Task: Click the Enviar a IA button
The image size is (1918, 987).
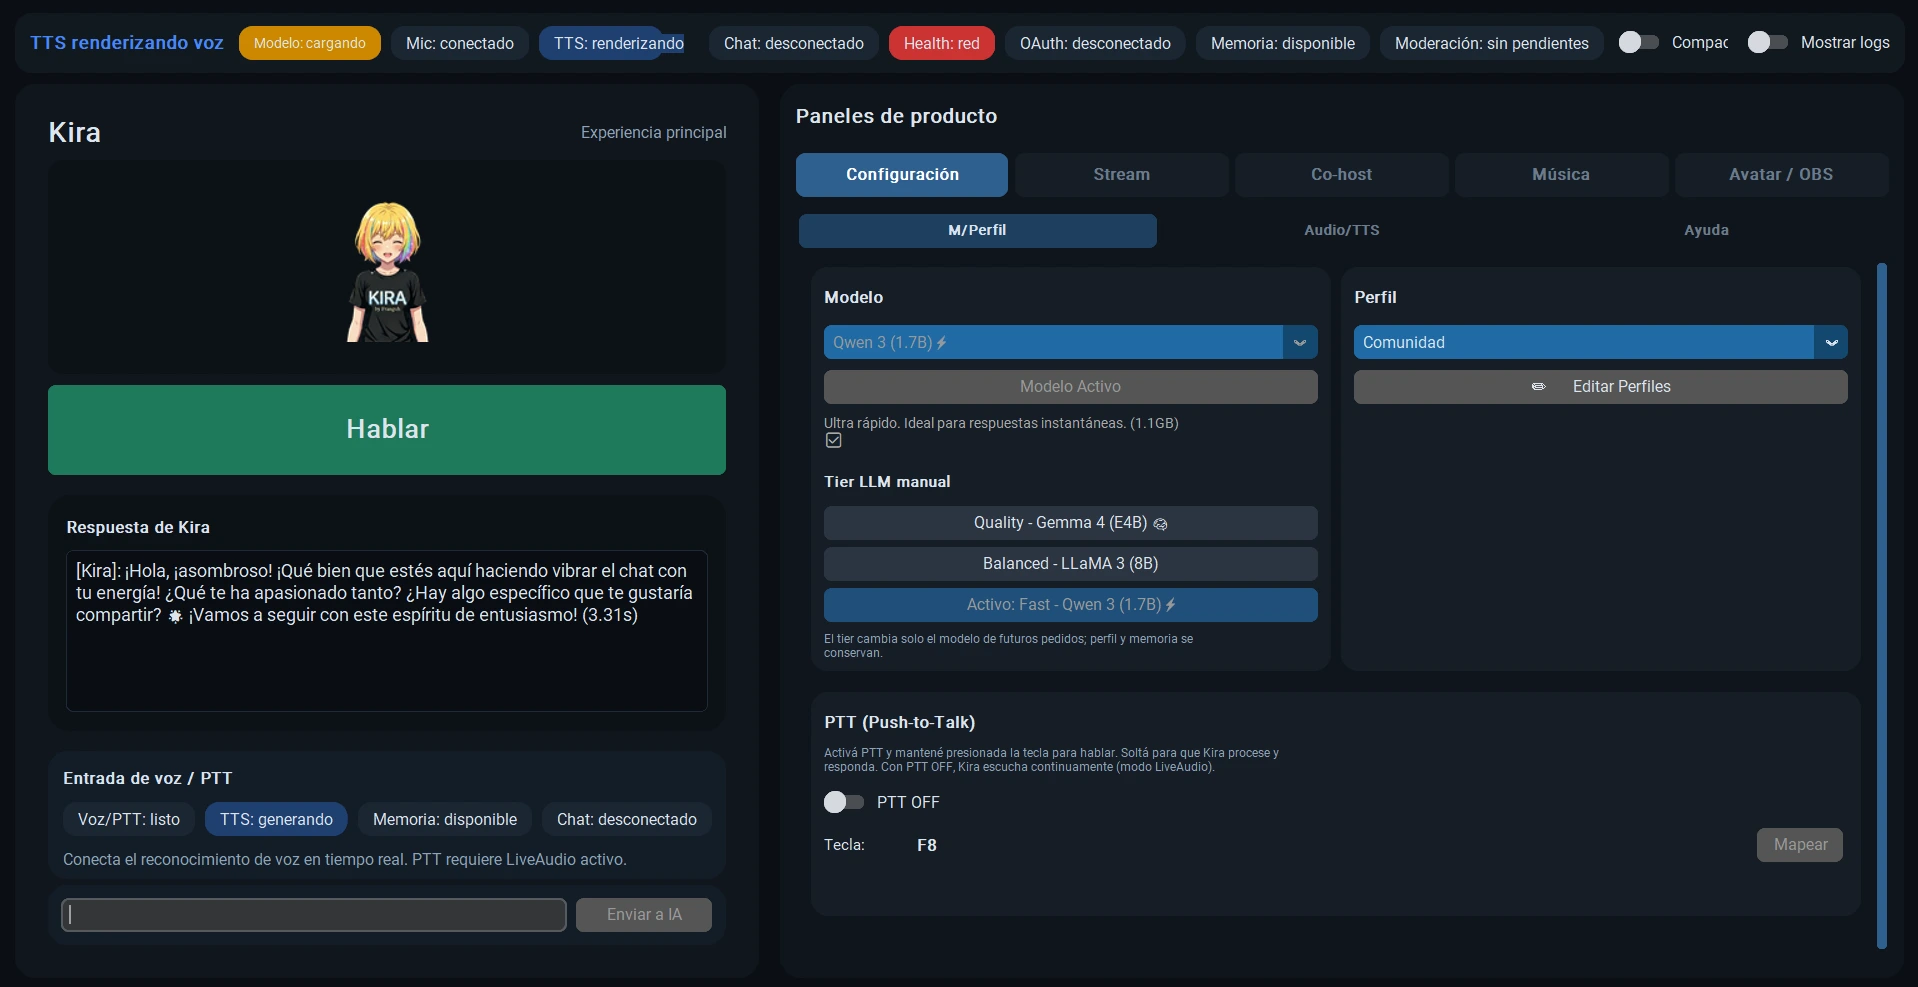Action: (644, 915)
